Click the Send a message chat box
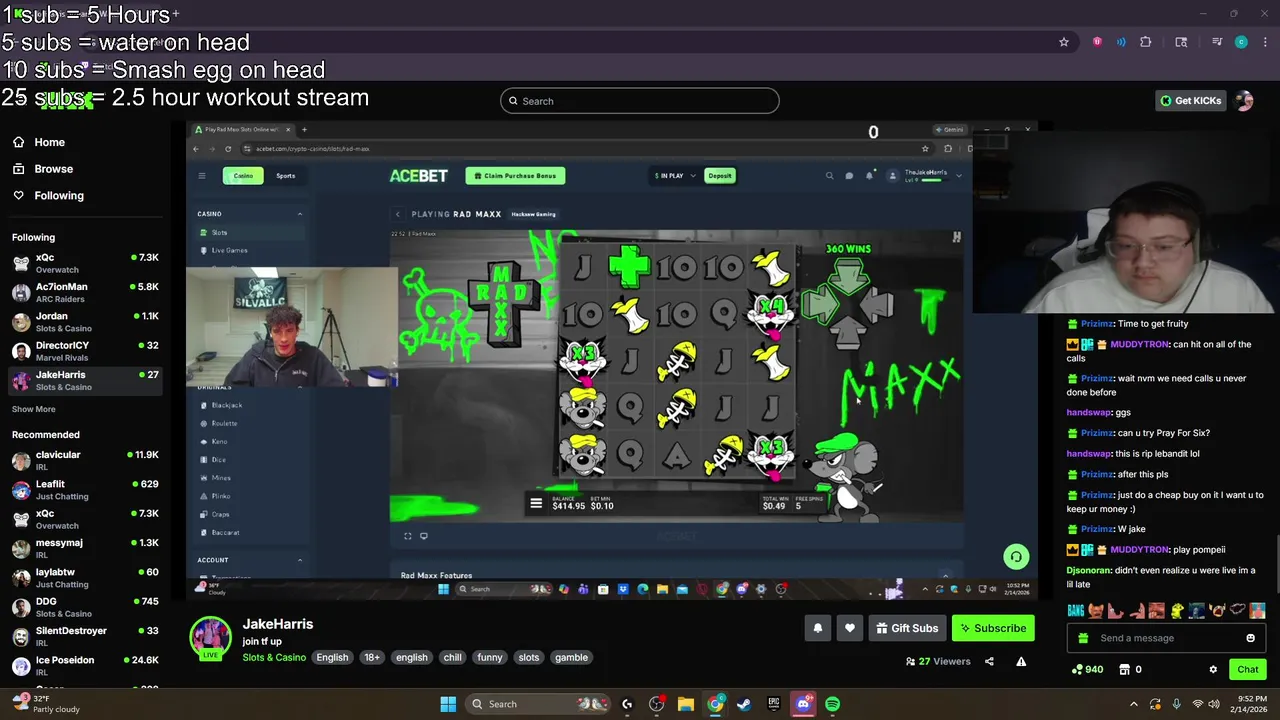 tap(1167, 638)
